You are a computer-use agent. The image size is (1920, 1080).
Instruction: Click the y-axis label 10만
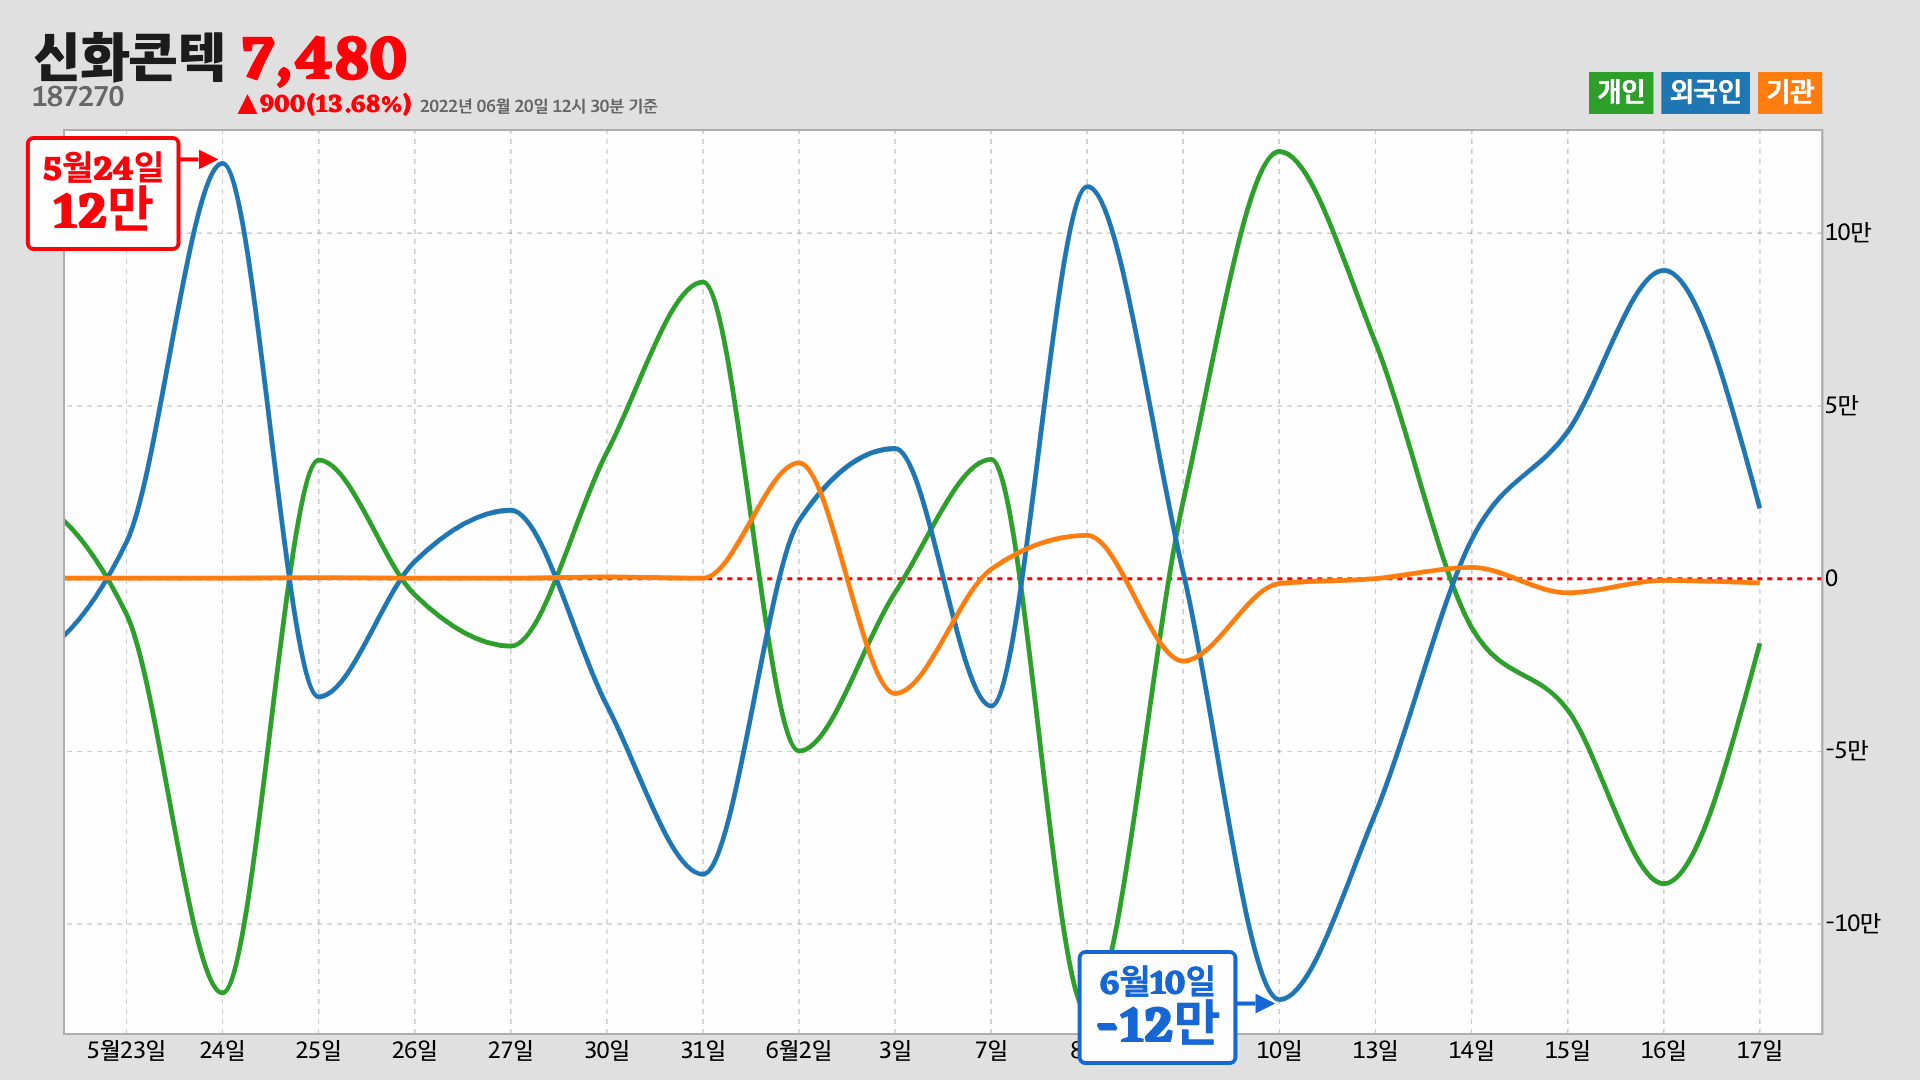point(1847,232)
